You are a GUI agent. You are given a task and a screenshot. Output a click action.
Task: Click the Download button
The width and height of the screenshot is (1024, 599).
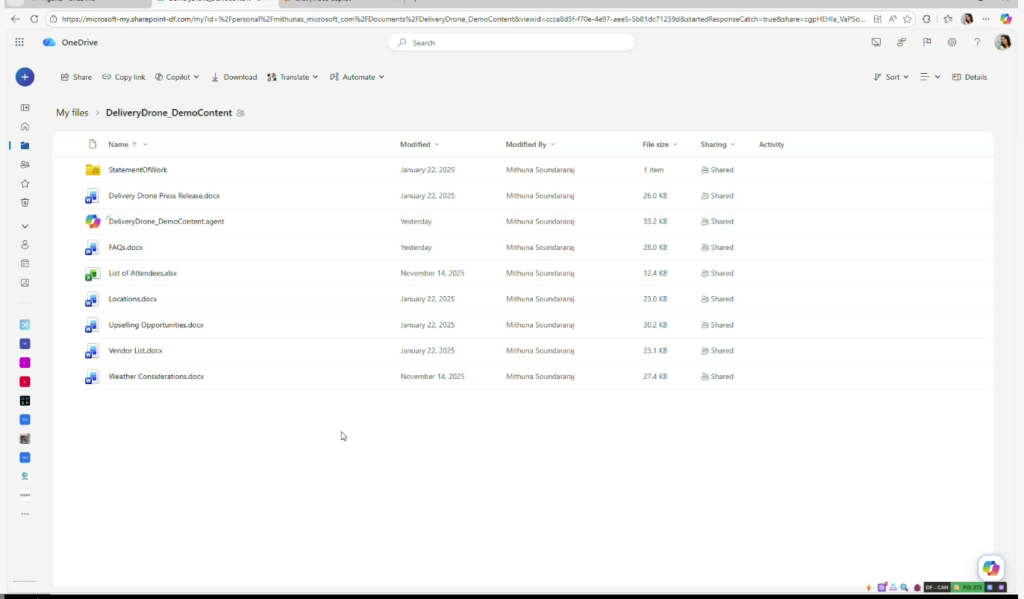234,77
